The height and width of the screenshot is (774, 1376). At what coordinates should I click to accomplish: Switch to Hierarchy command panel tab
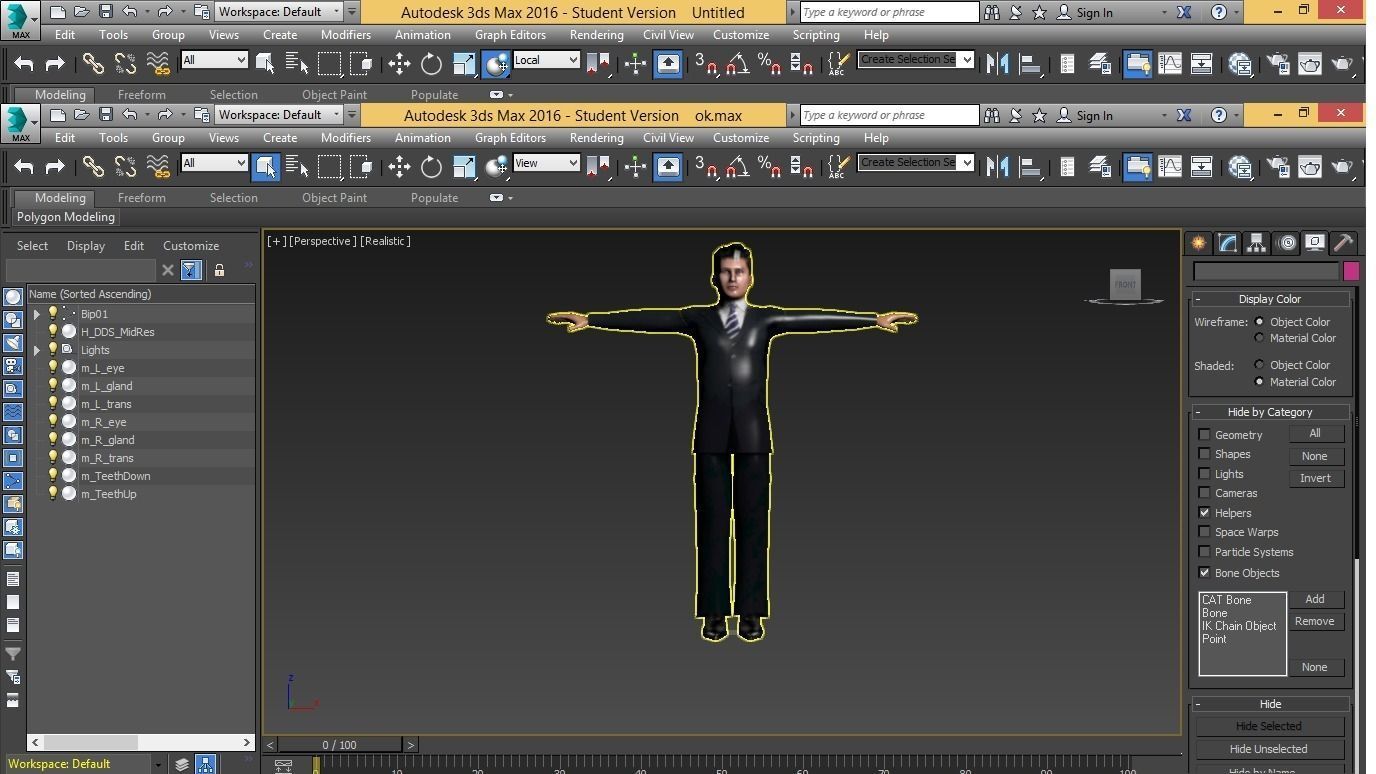1256,243
